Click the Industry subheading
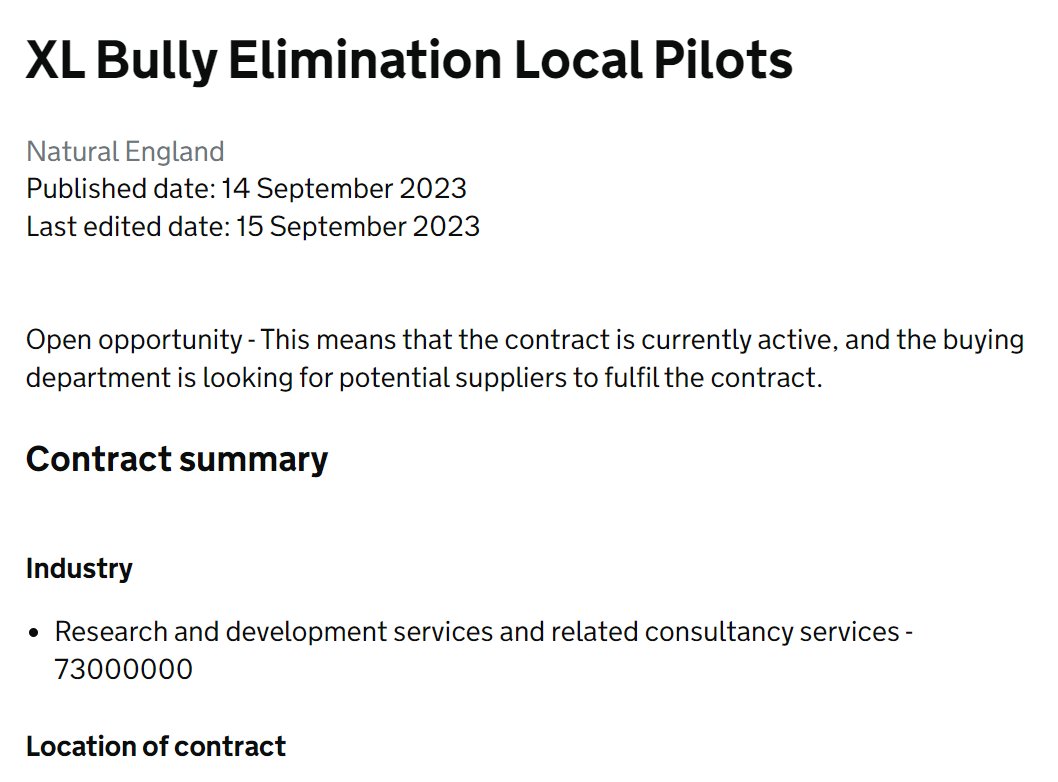 (79, 569)
